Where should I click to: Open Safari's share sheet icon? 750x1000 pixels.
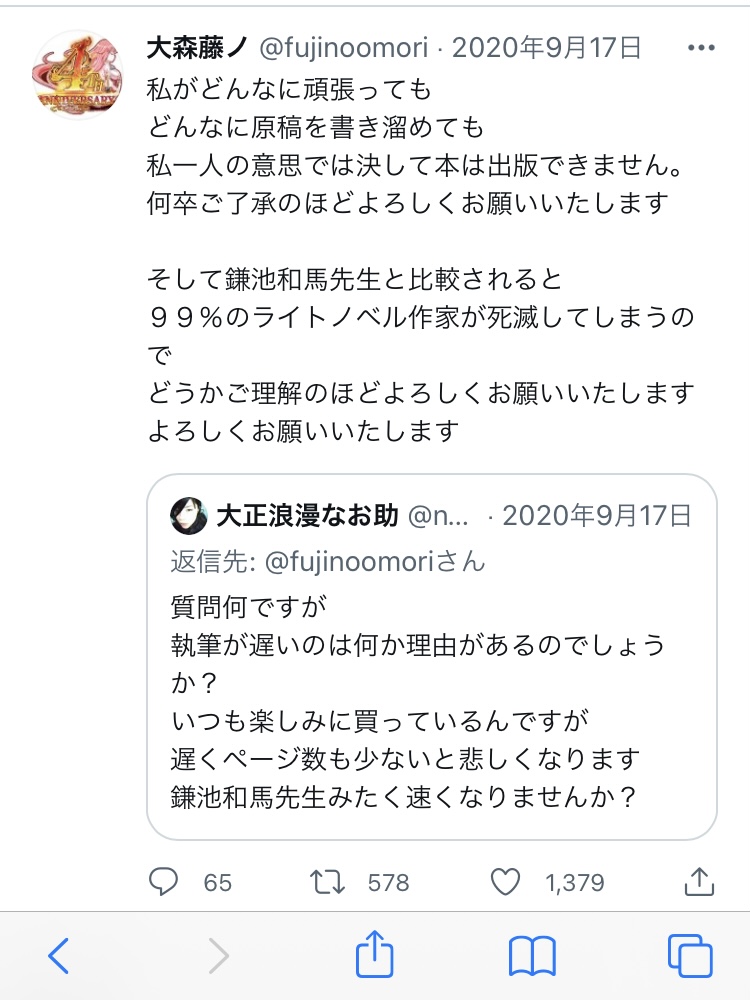(374, 954)
